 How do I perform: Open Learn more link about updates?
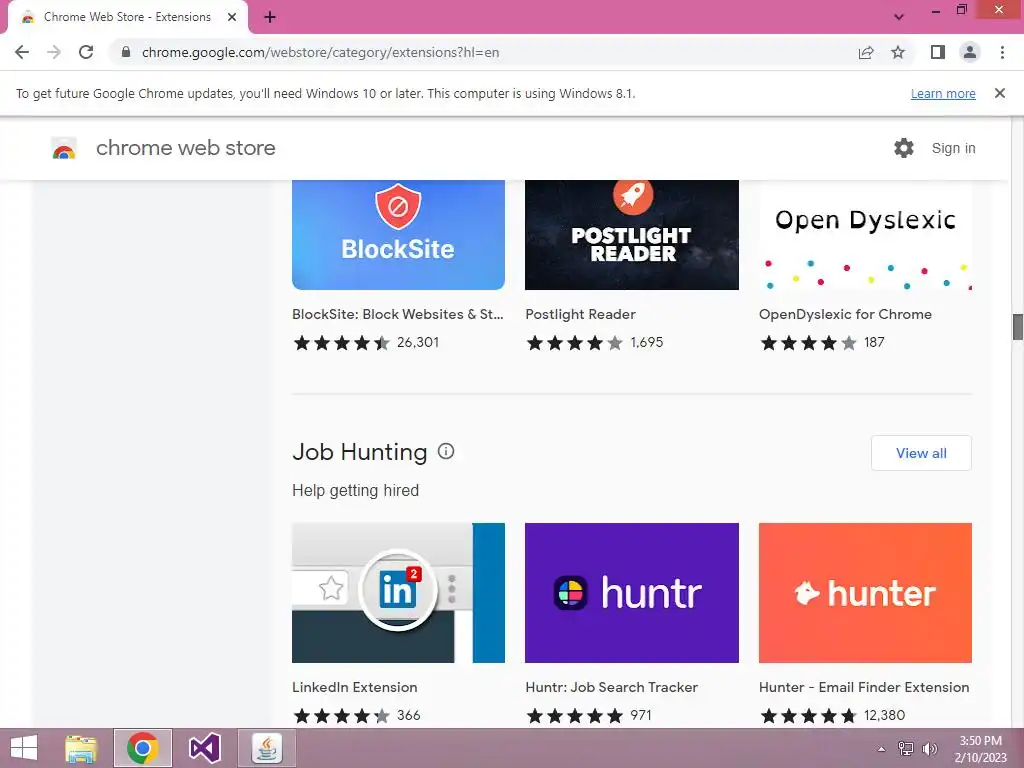[943, 93]
